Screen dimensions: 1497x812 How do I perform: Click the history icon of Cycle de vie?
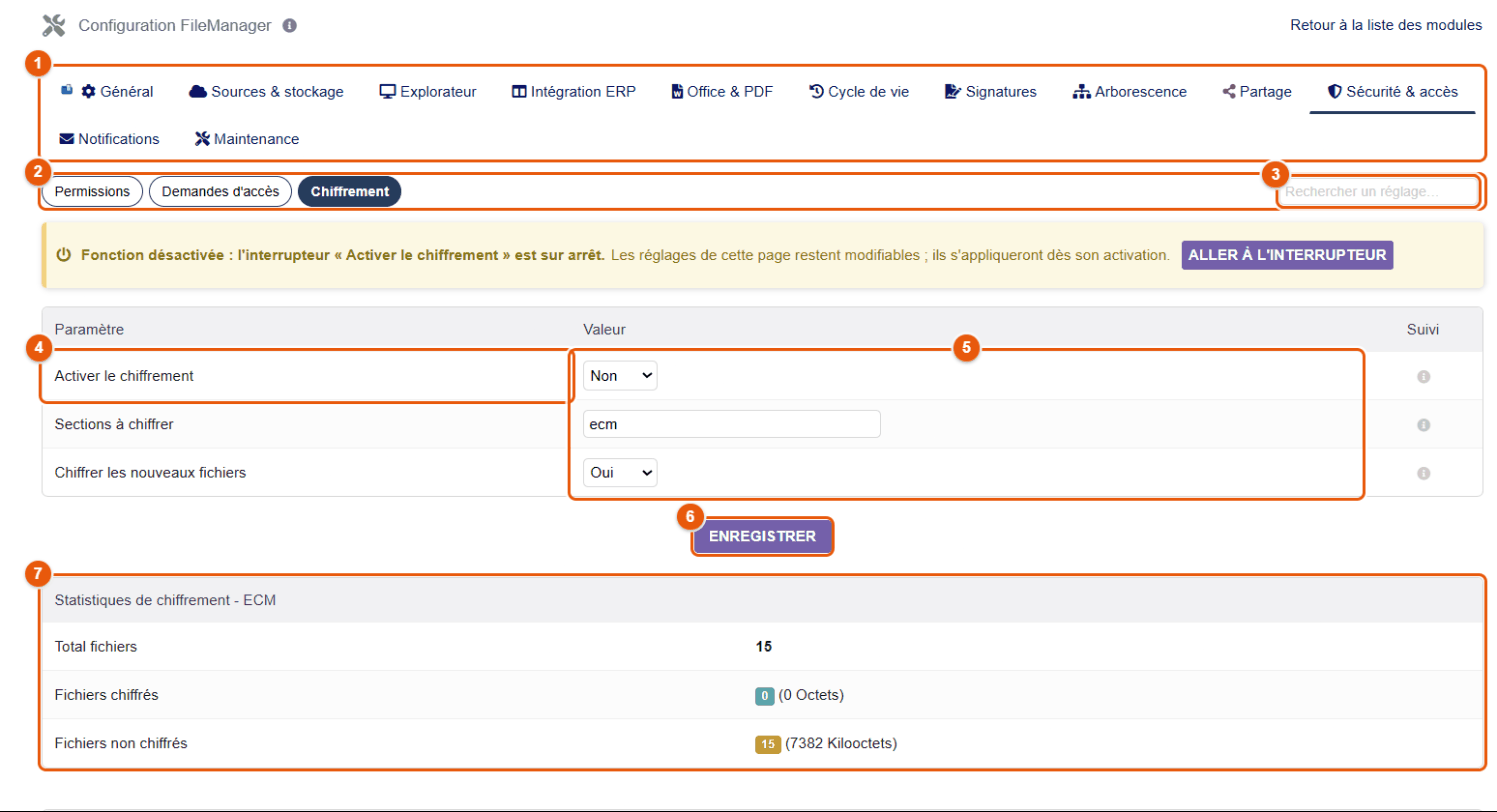[816, 92]
